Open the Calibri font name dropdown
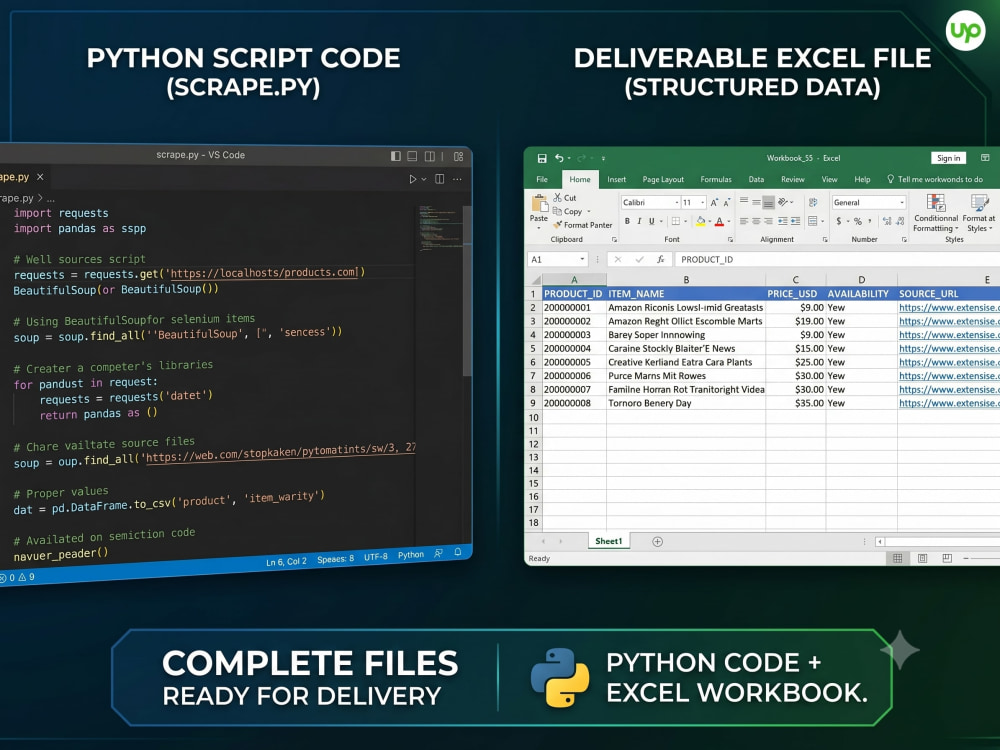1000x750 pixels. 676,203
